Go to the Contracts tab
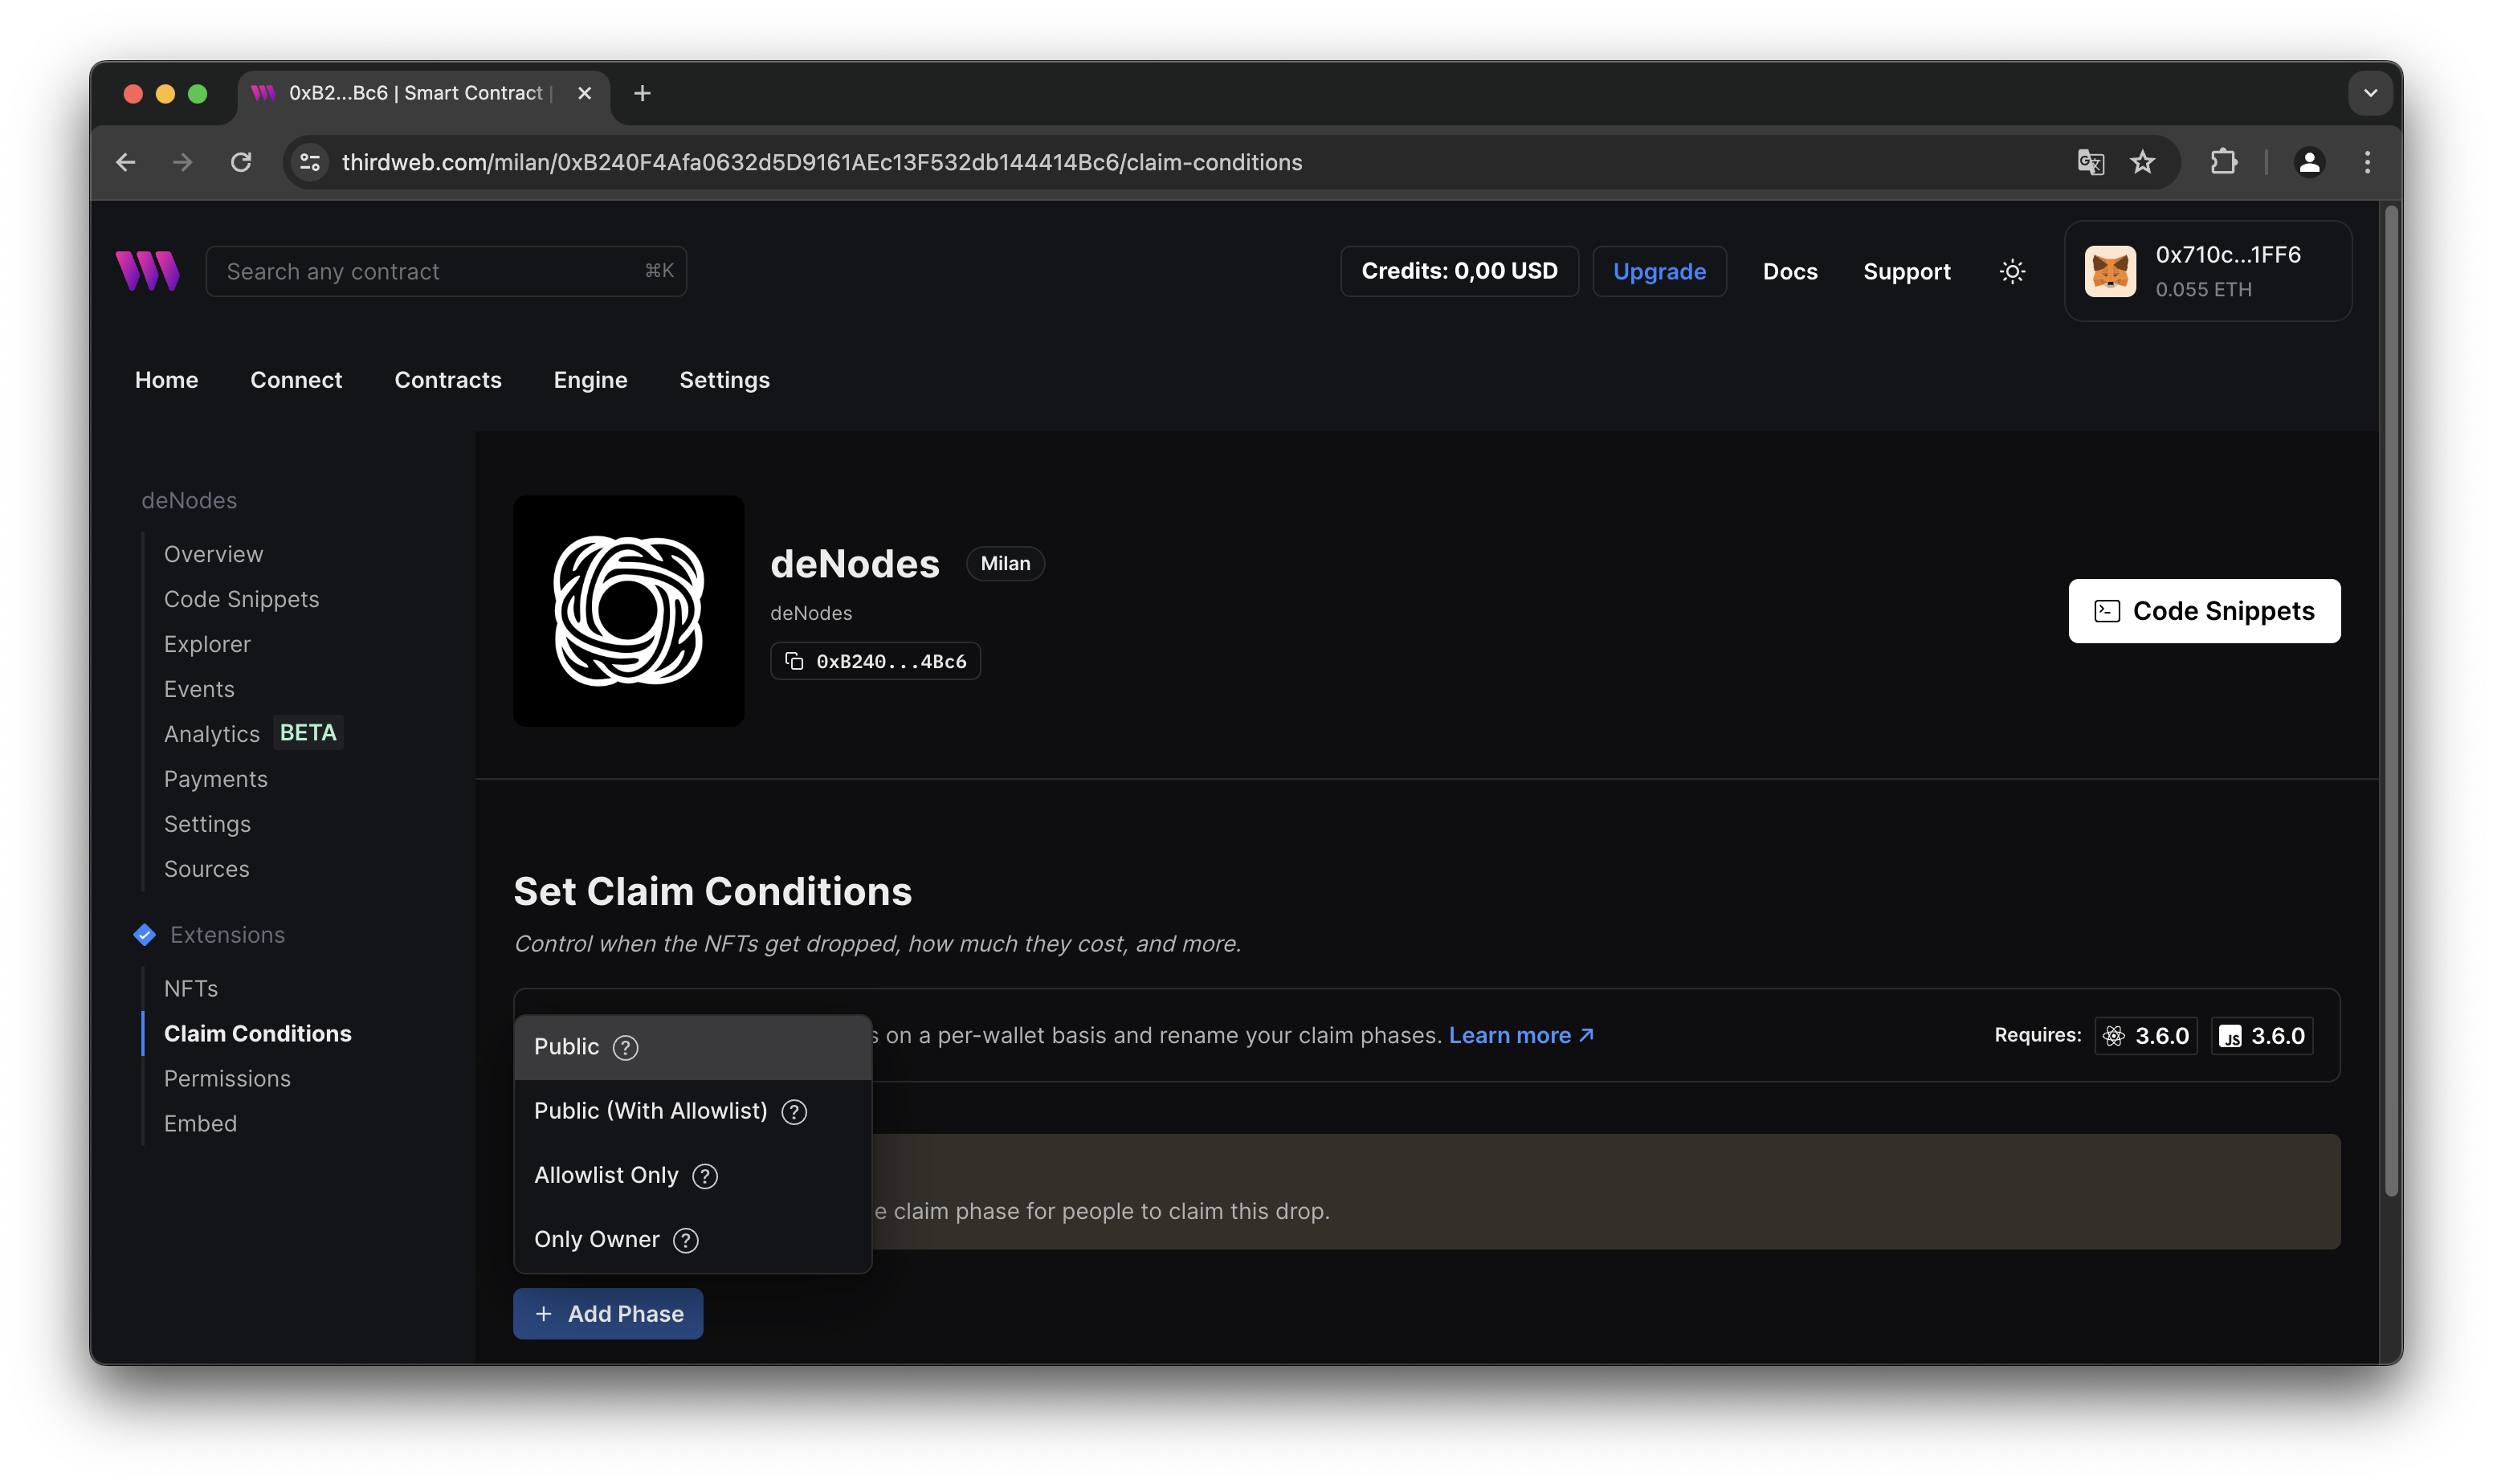 point(448,380)
